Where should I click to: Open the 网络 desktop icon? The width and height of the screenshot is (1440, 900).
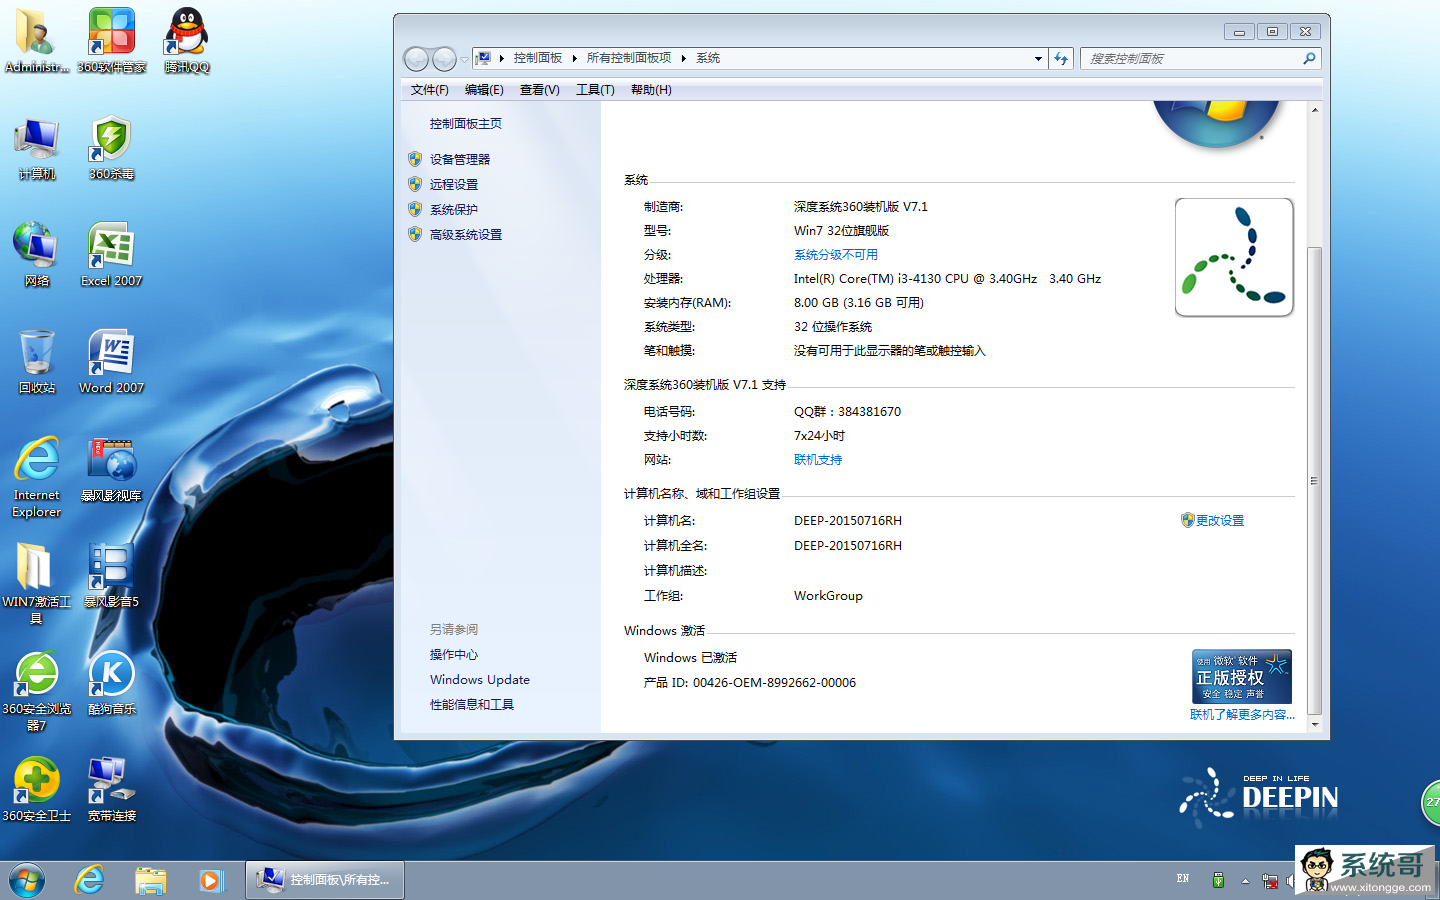click(37, 255)
